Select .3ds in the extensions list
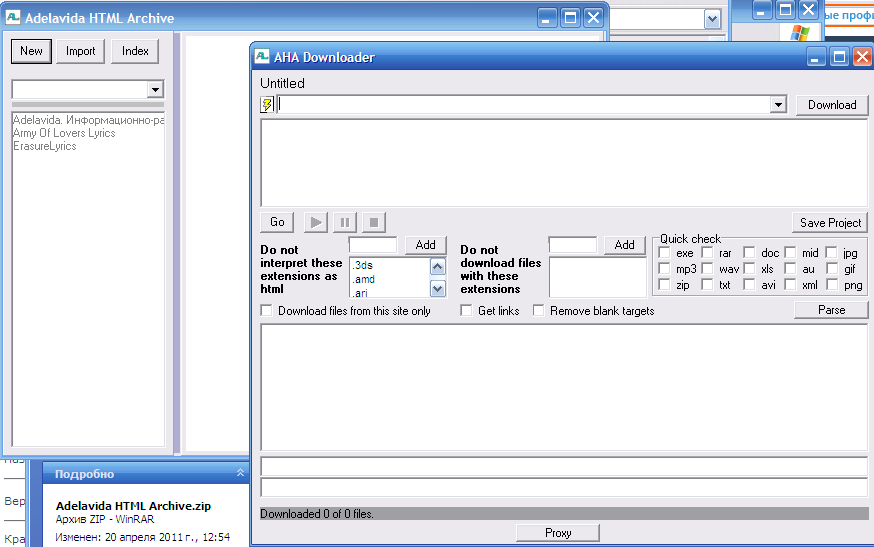 click(x=362, y=265)
